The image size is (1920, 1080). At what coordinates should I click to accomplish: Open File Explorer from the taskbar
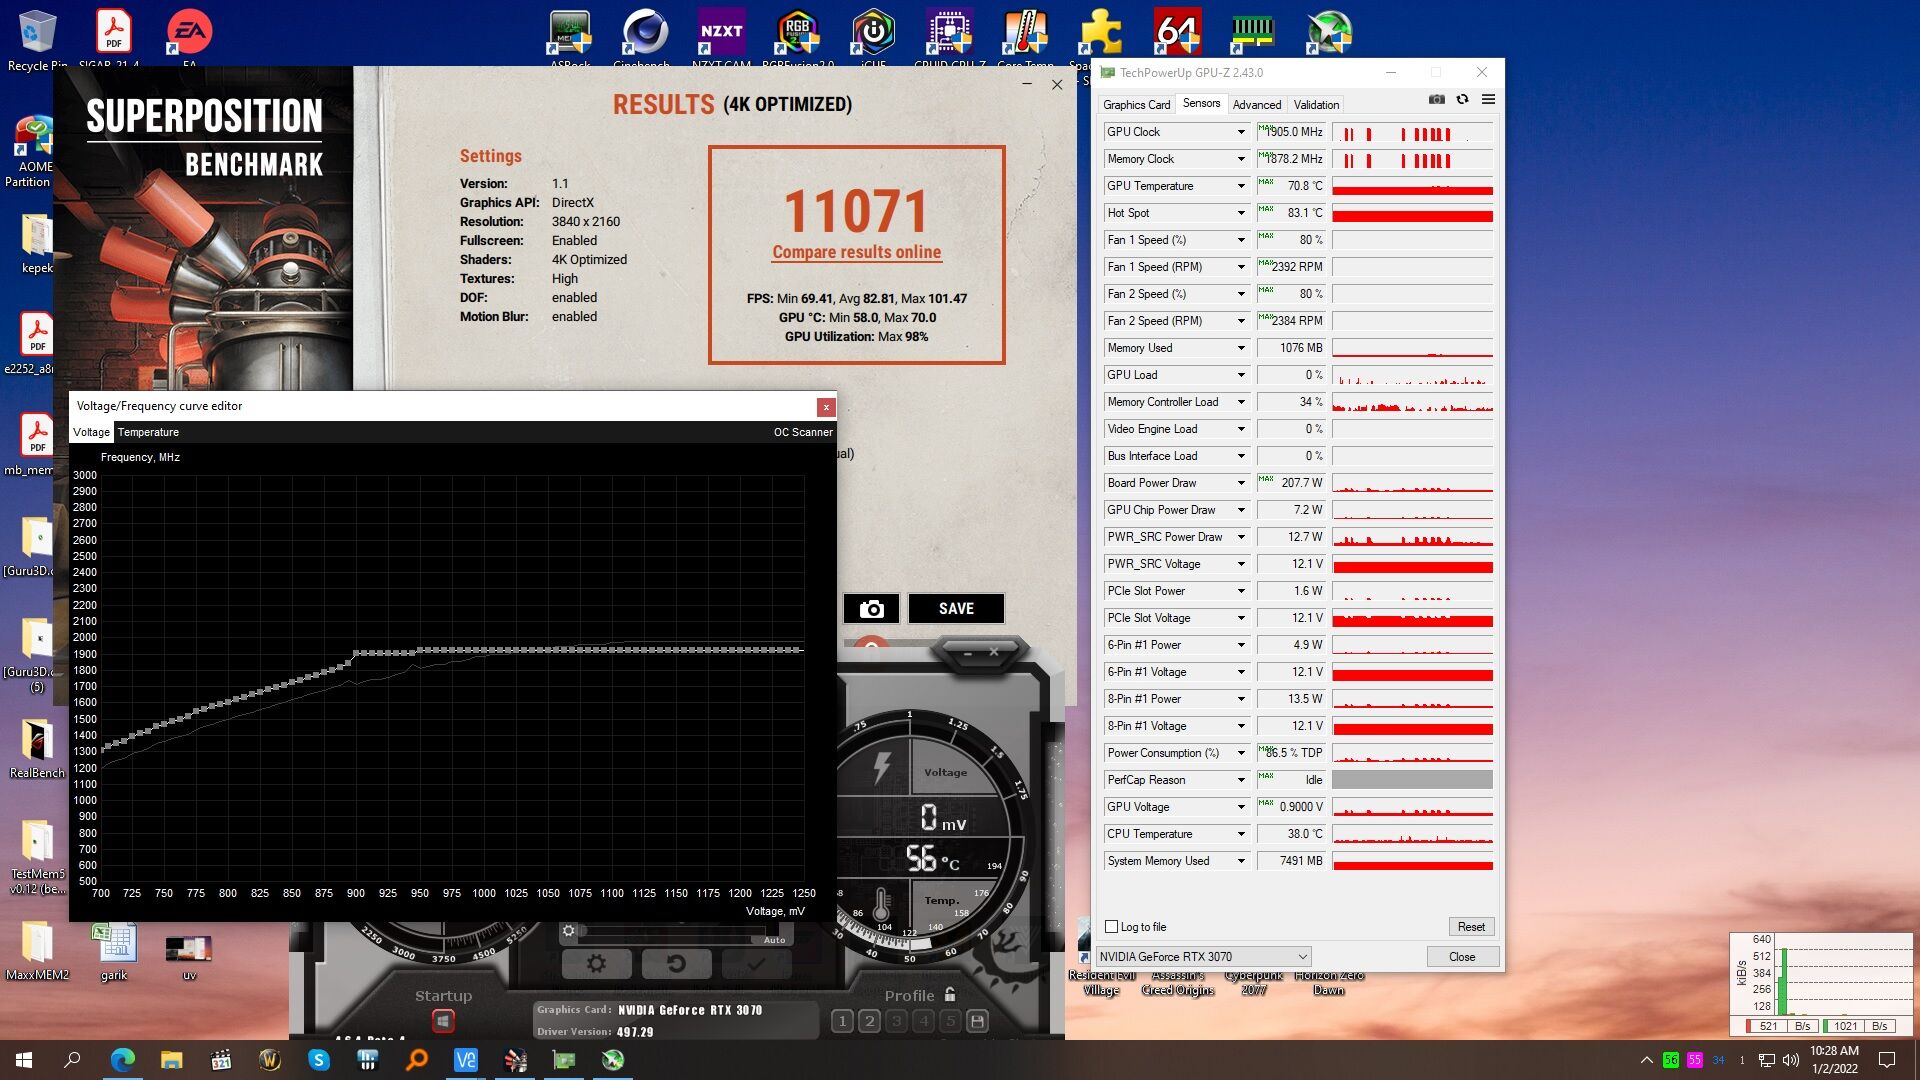pos(172,1060)
